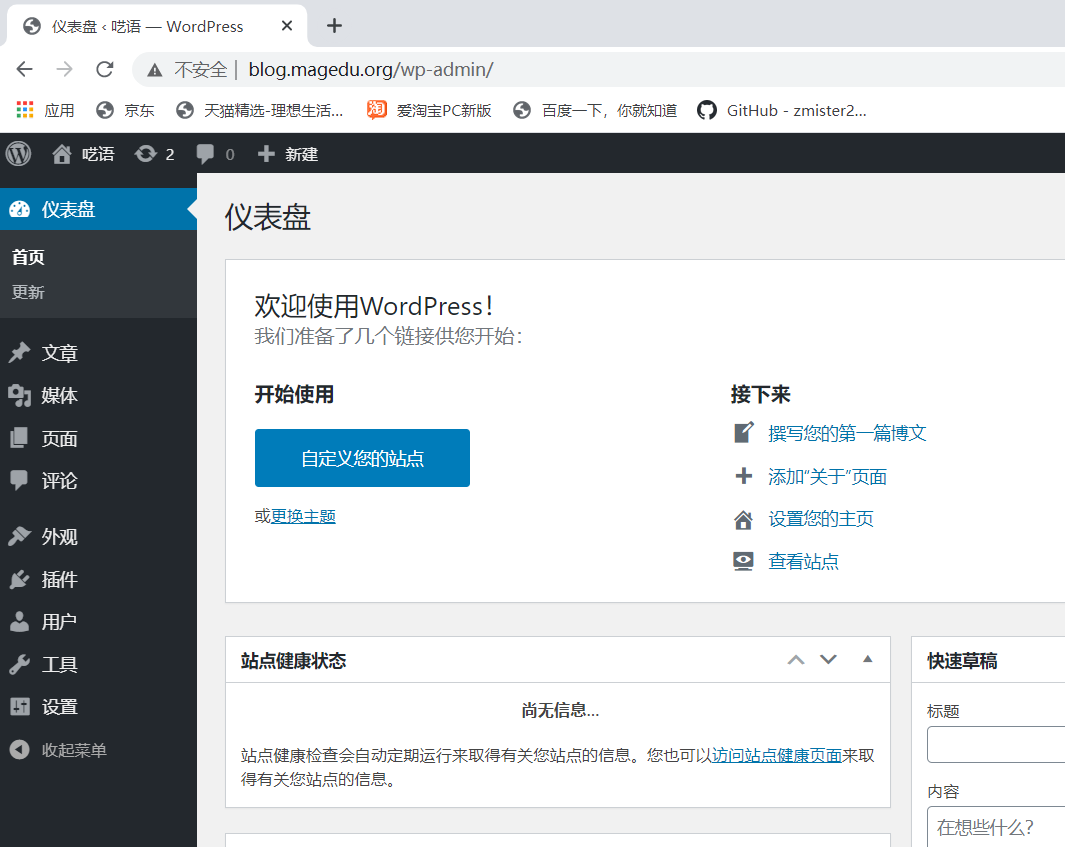This screenshot has height=847, width=1065.
Task: Open the 爱淘宝PC新版 bookmark
Action: click(x=429, y=110)
